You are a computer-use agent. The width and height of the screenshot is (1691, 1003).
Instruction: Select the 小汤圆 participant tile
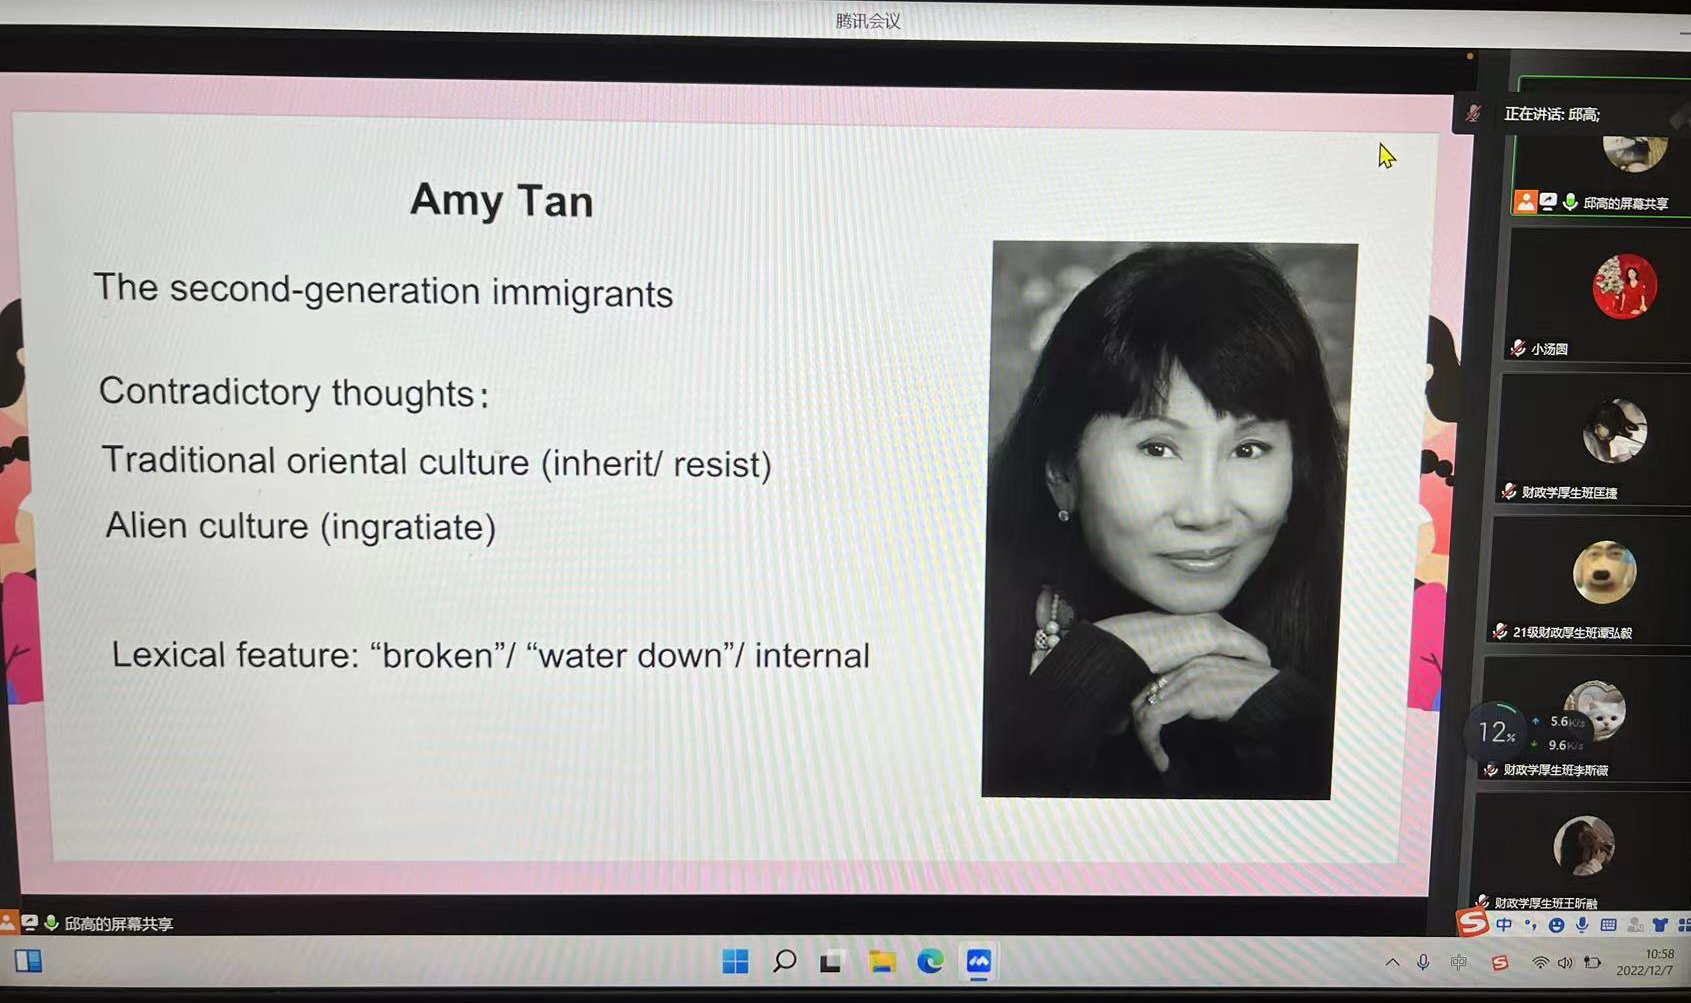[x=1595, y=295]
